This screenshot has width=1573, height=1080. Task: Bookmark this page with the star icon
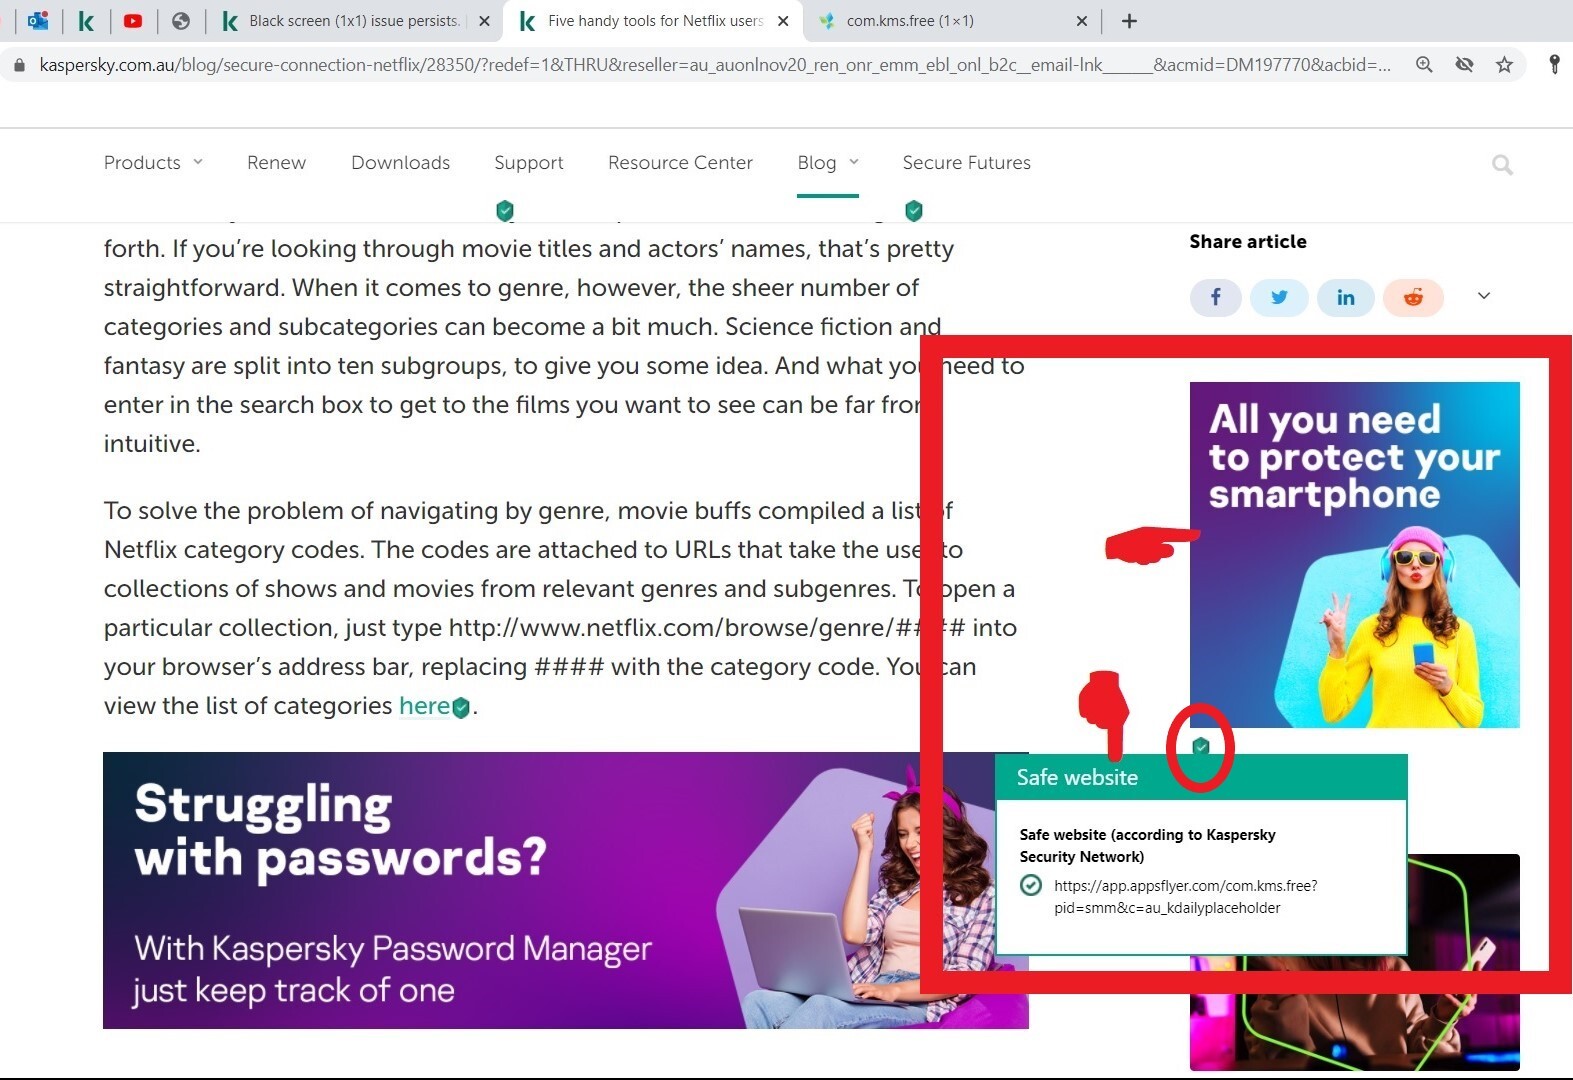(1504, 65)
